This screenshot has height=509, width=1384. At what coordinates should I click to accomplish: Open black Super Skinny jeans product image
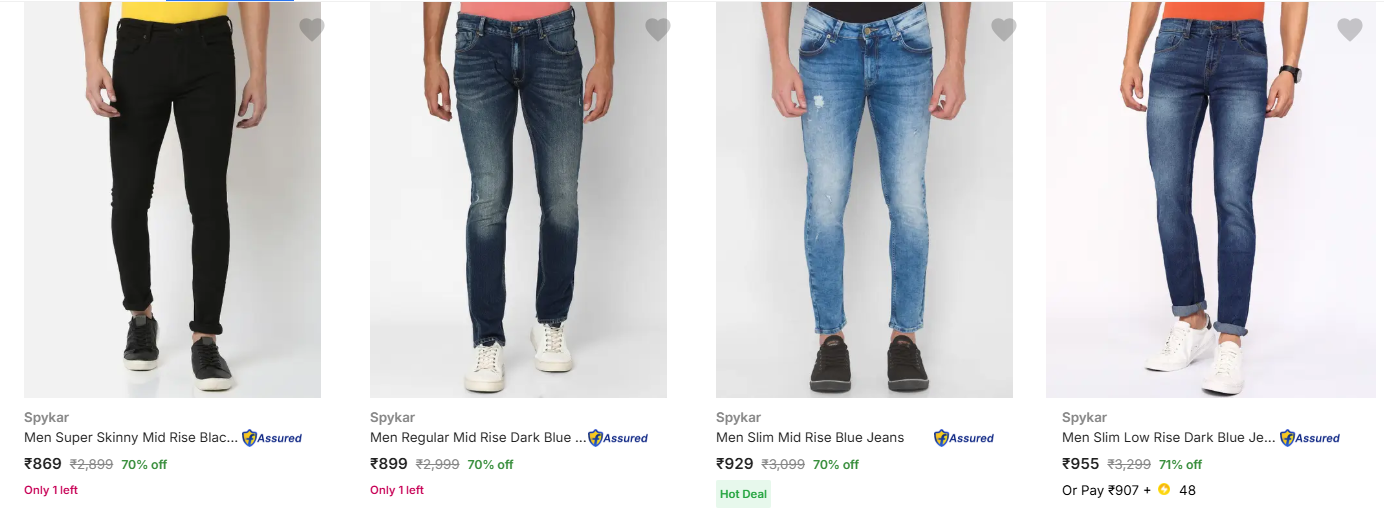172,200
